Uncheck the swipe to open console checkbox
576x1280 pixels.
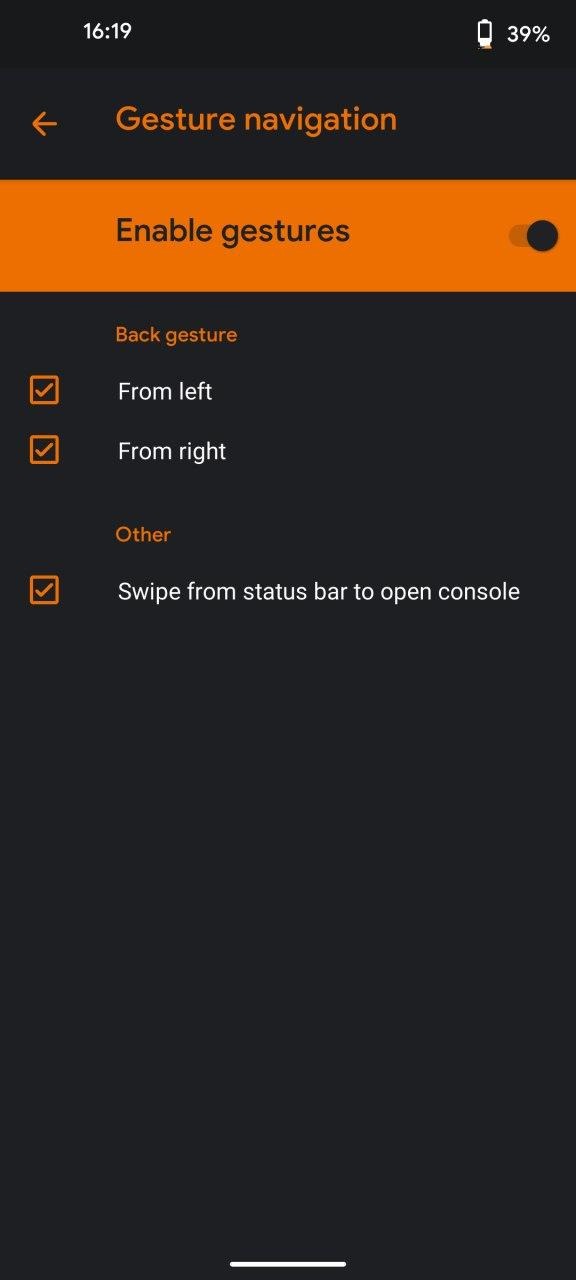pyautogui.click(x=44, y=590)
